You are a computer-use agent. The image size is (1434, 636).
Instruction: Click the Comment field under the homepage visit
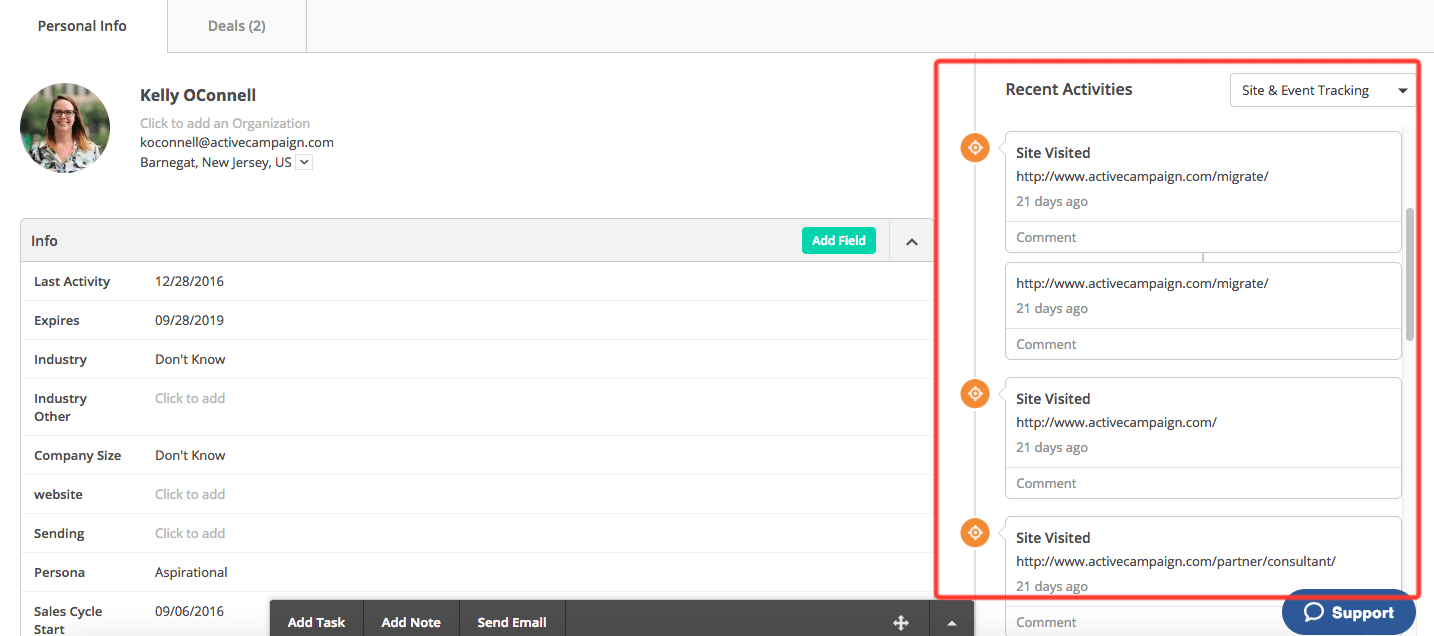pyautogui.click(x=1203, y=483)
